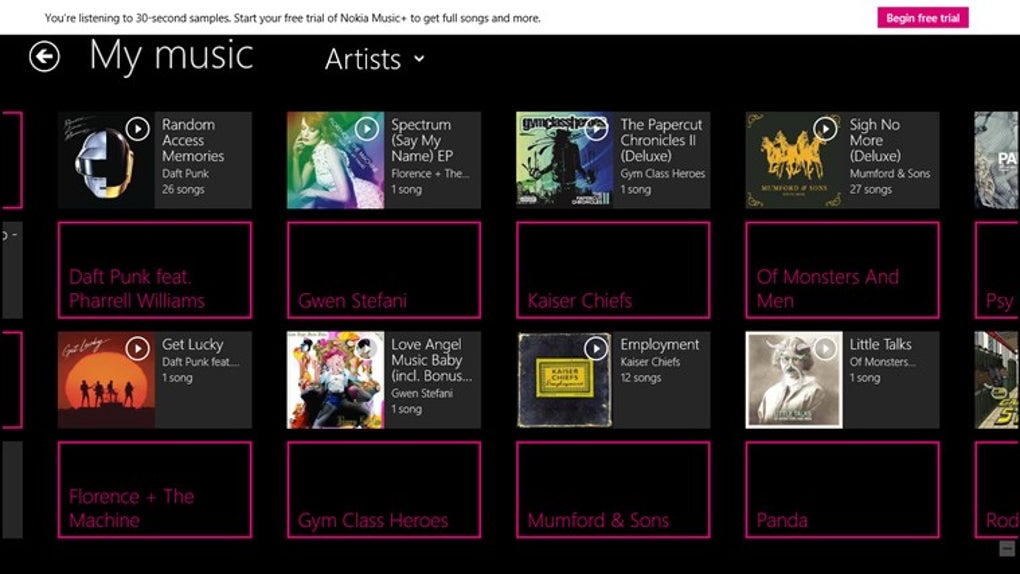Viewport: 1020px width, 574px height.
Task: Open the Gwen Stefani artist tile
Action: [383, 270]
